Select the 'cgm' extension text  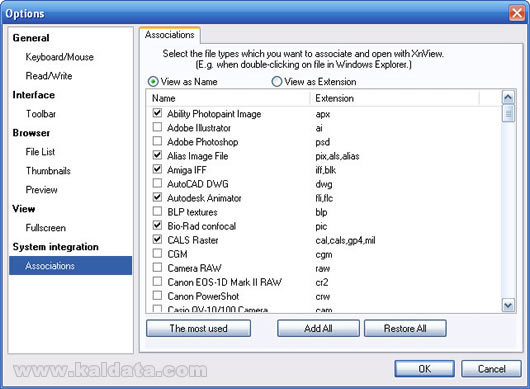pyautogui.click(x=323, y=255)
